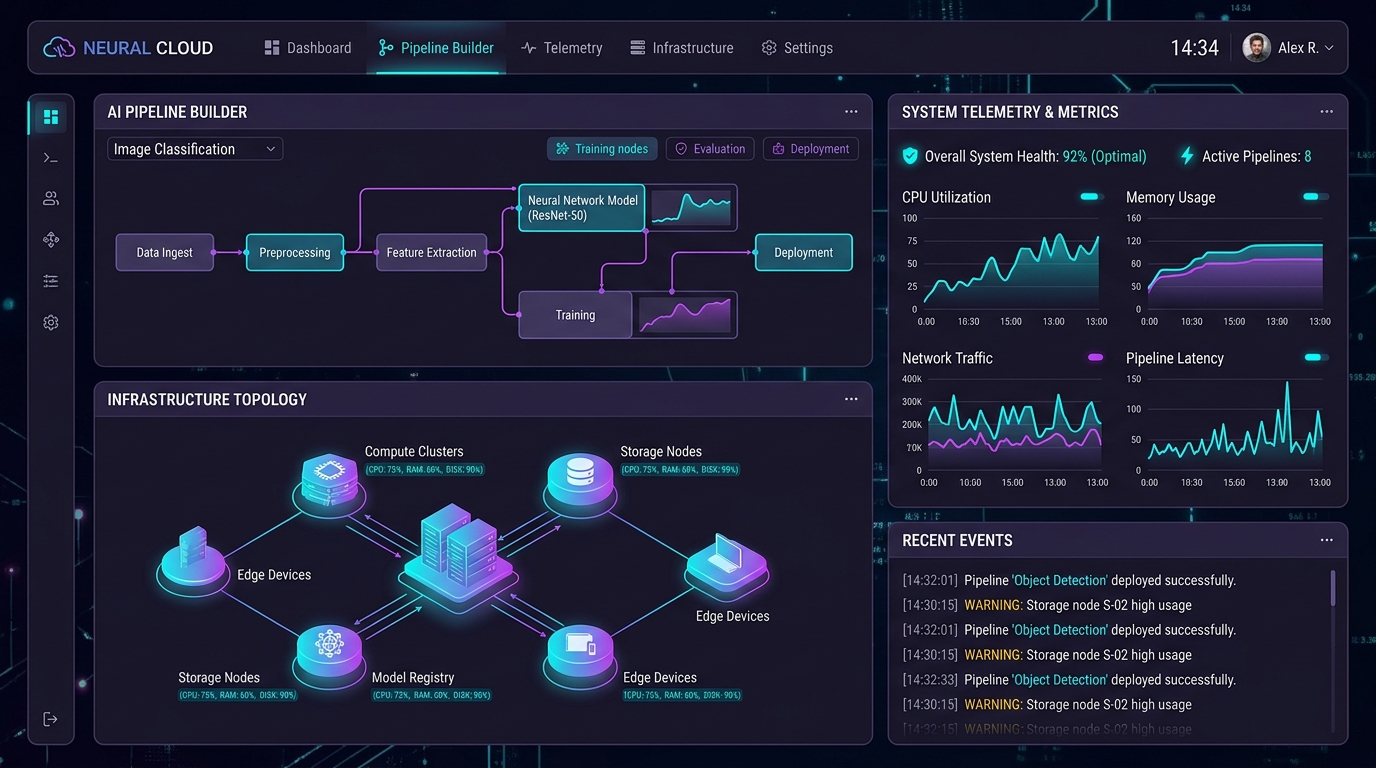Viewport: 1376px width, 768px height.
Task: Select the Preprocessing pipeline node
Action: [295, 253]
